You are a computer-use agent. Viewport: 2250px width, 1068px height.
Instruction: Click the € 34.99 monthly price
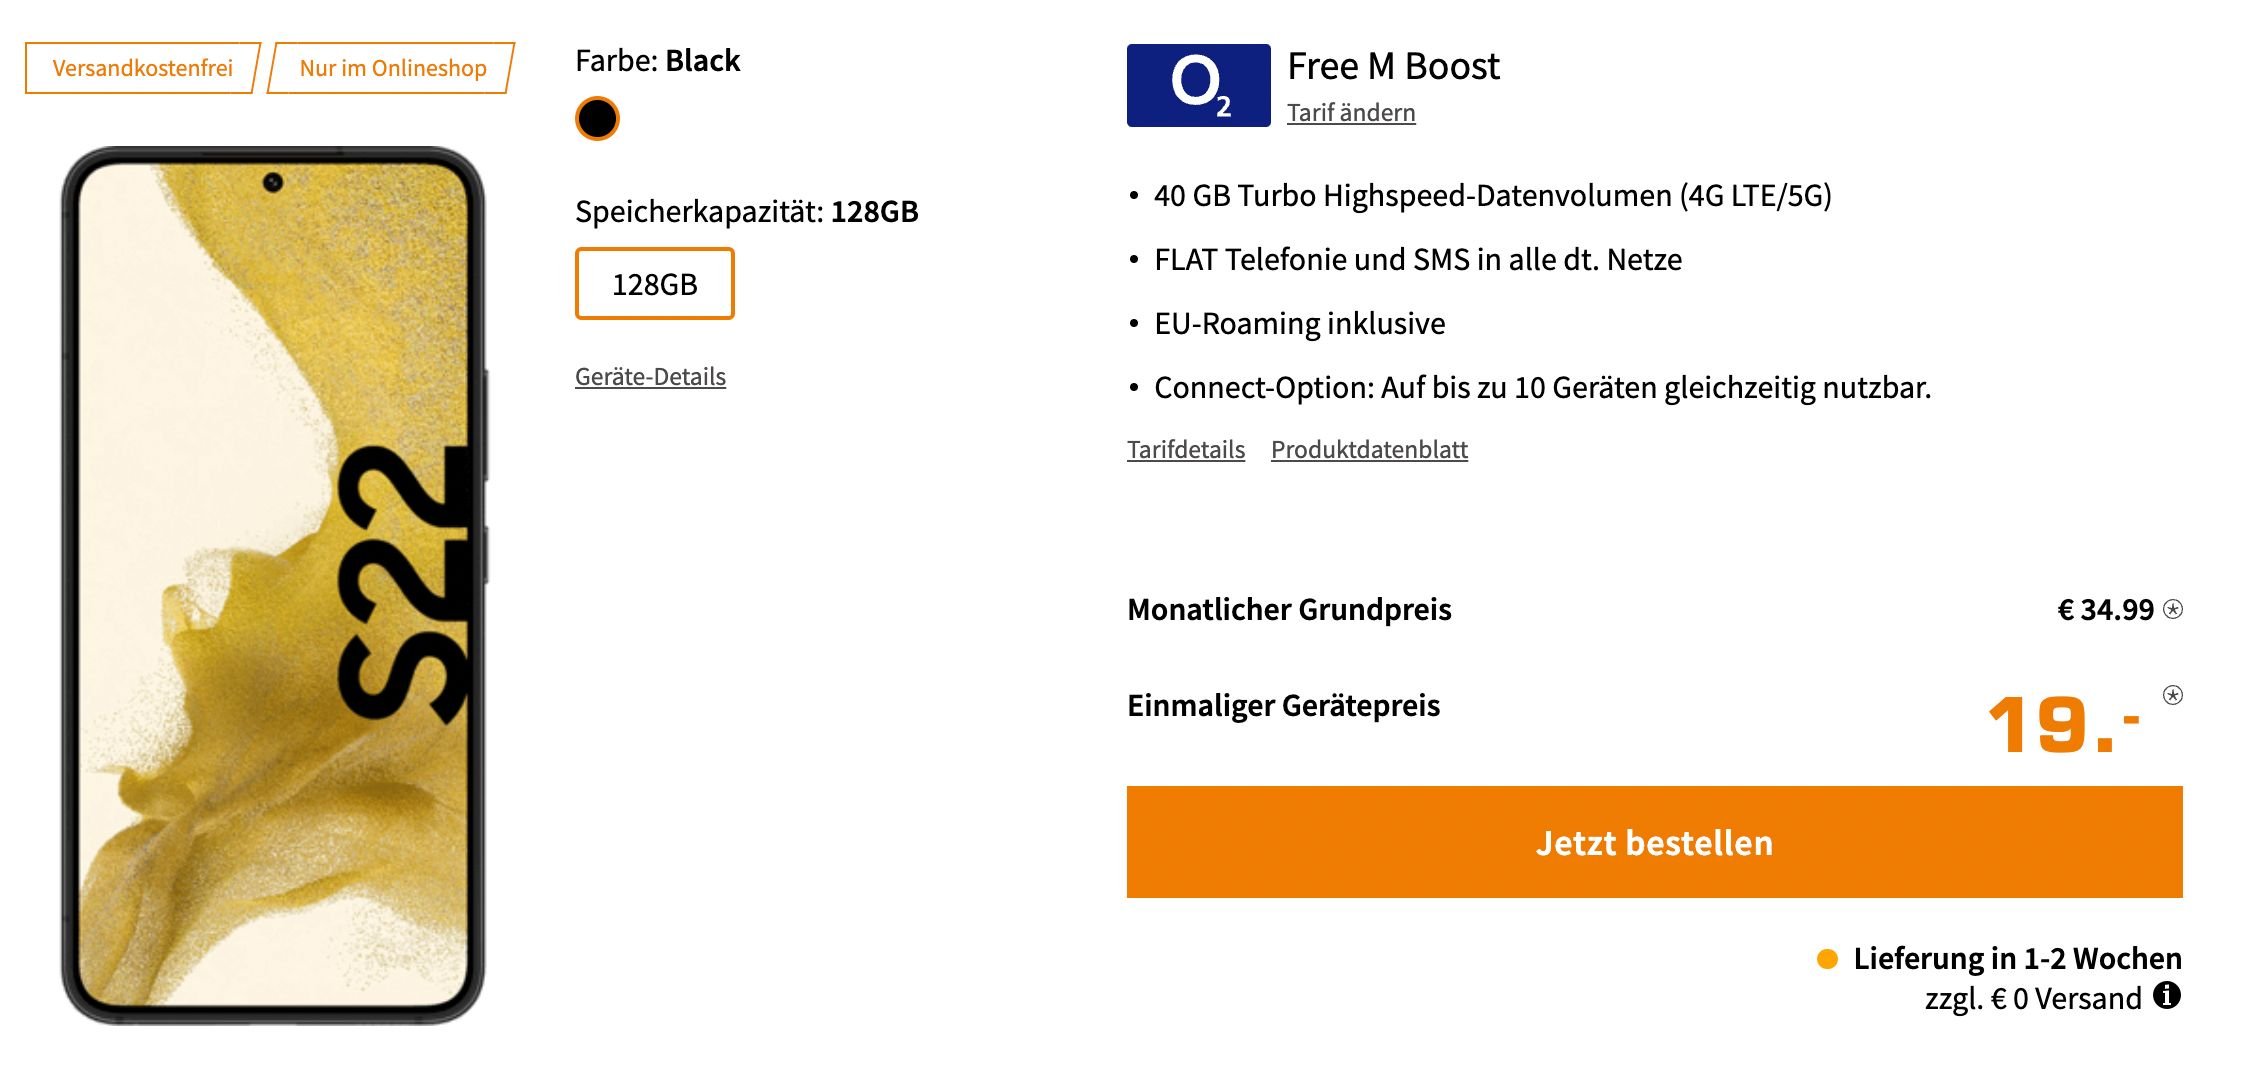(x=2106, y=609)
